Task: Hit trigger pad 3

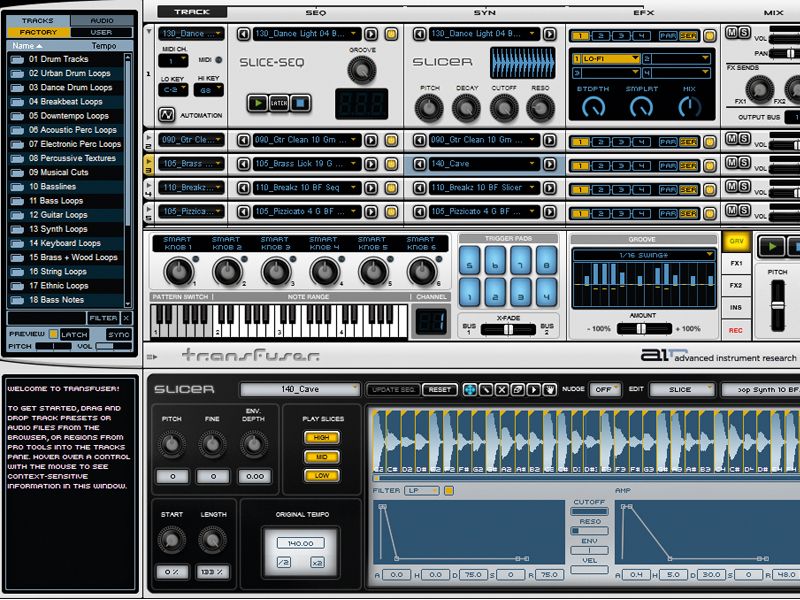Action: click(x=521, y=292)
